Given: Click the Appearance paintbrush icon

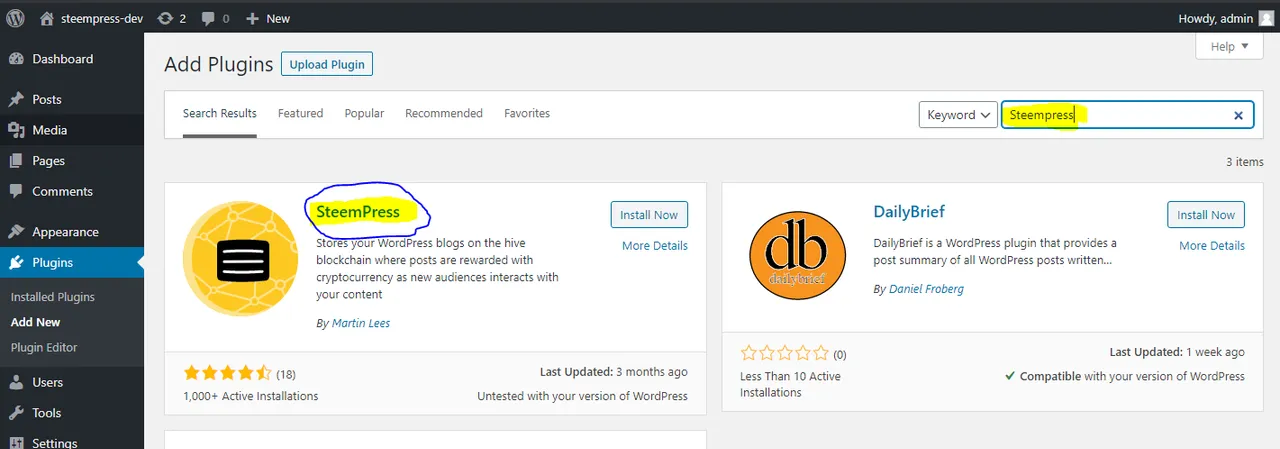Looking at the screenshot, I should [16, 232].
